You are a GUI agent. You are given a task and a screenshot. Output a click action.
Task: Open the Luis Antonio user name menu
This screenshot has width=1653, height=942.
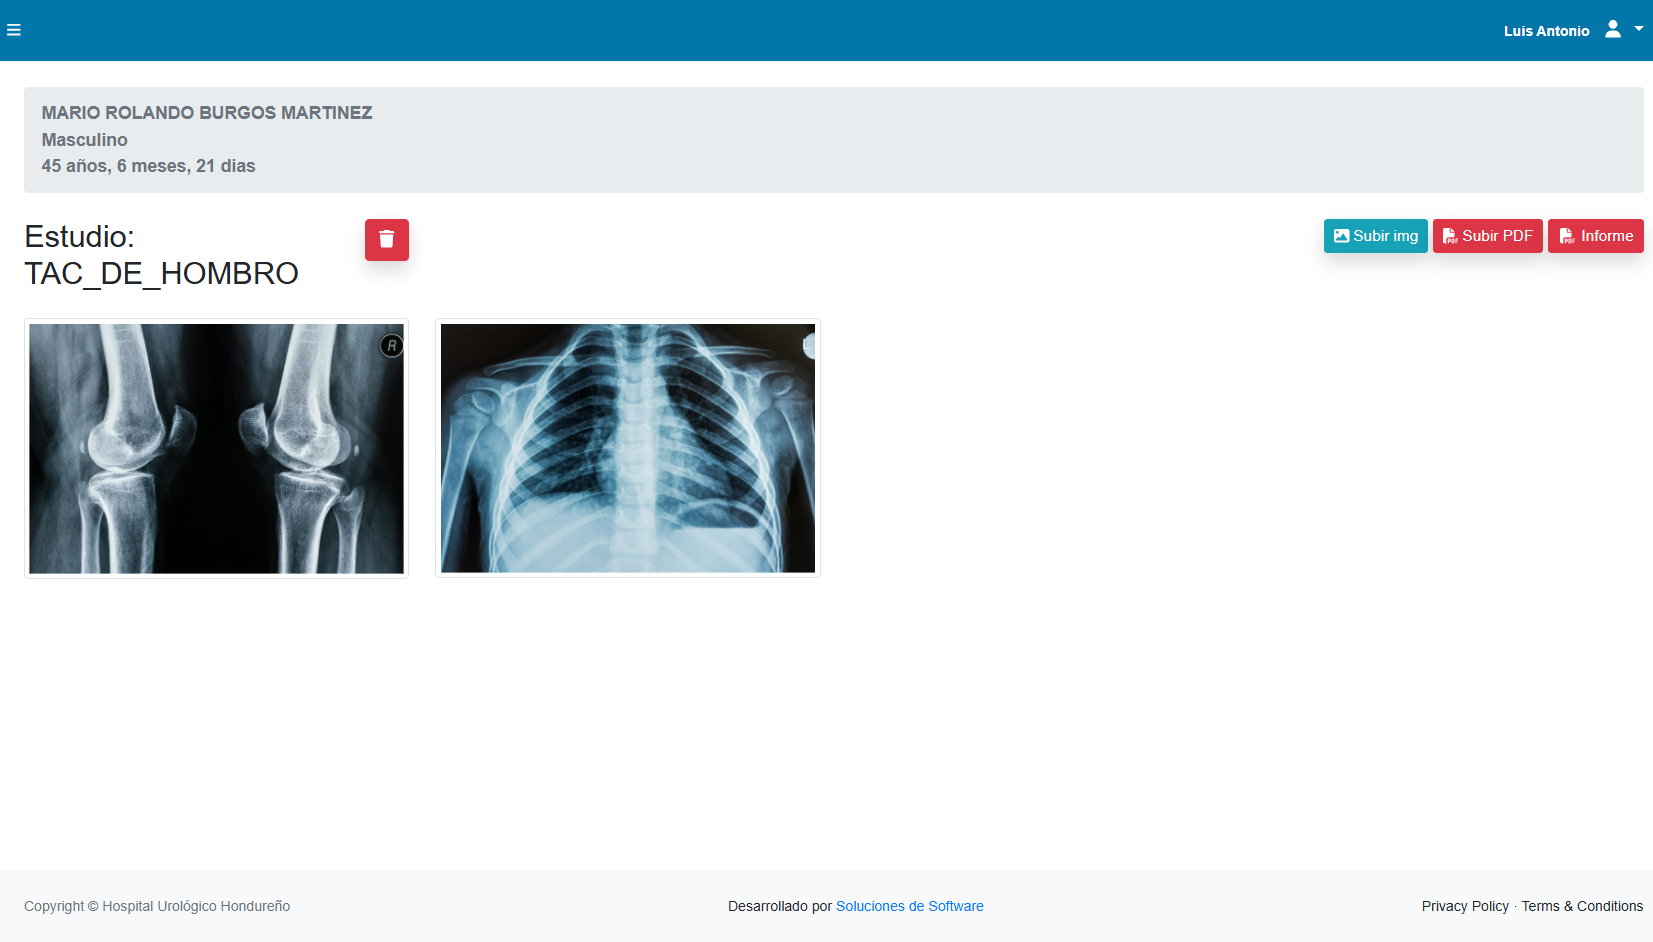pyautogui.click(x=1546, y=31)
